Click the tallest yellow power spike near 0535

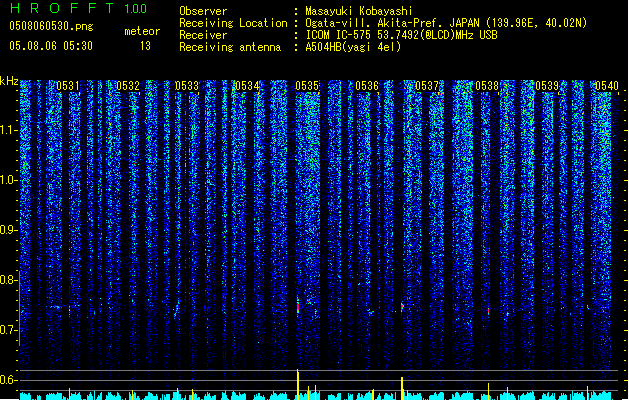[298, 384]
